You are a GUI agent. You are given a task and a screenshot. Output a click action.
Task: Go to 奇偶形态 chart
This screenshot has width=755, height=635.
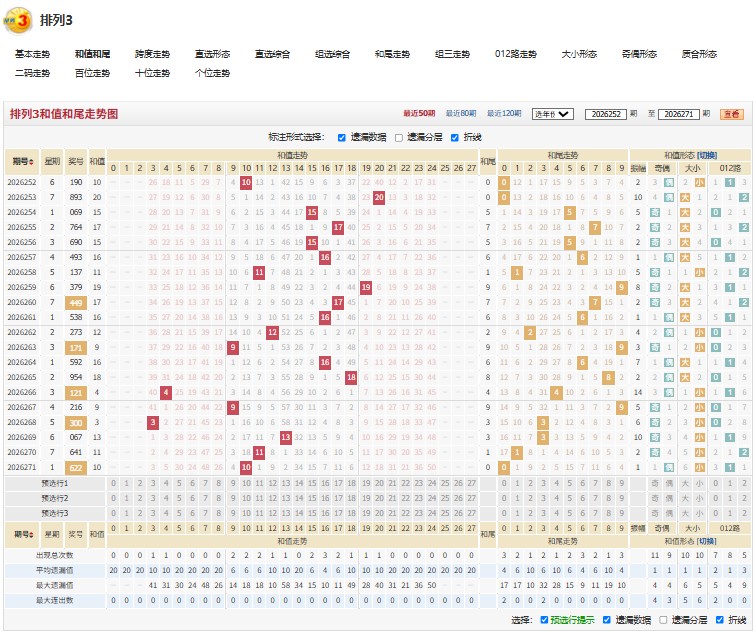pyautogui.click(x=639, y=54)
